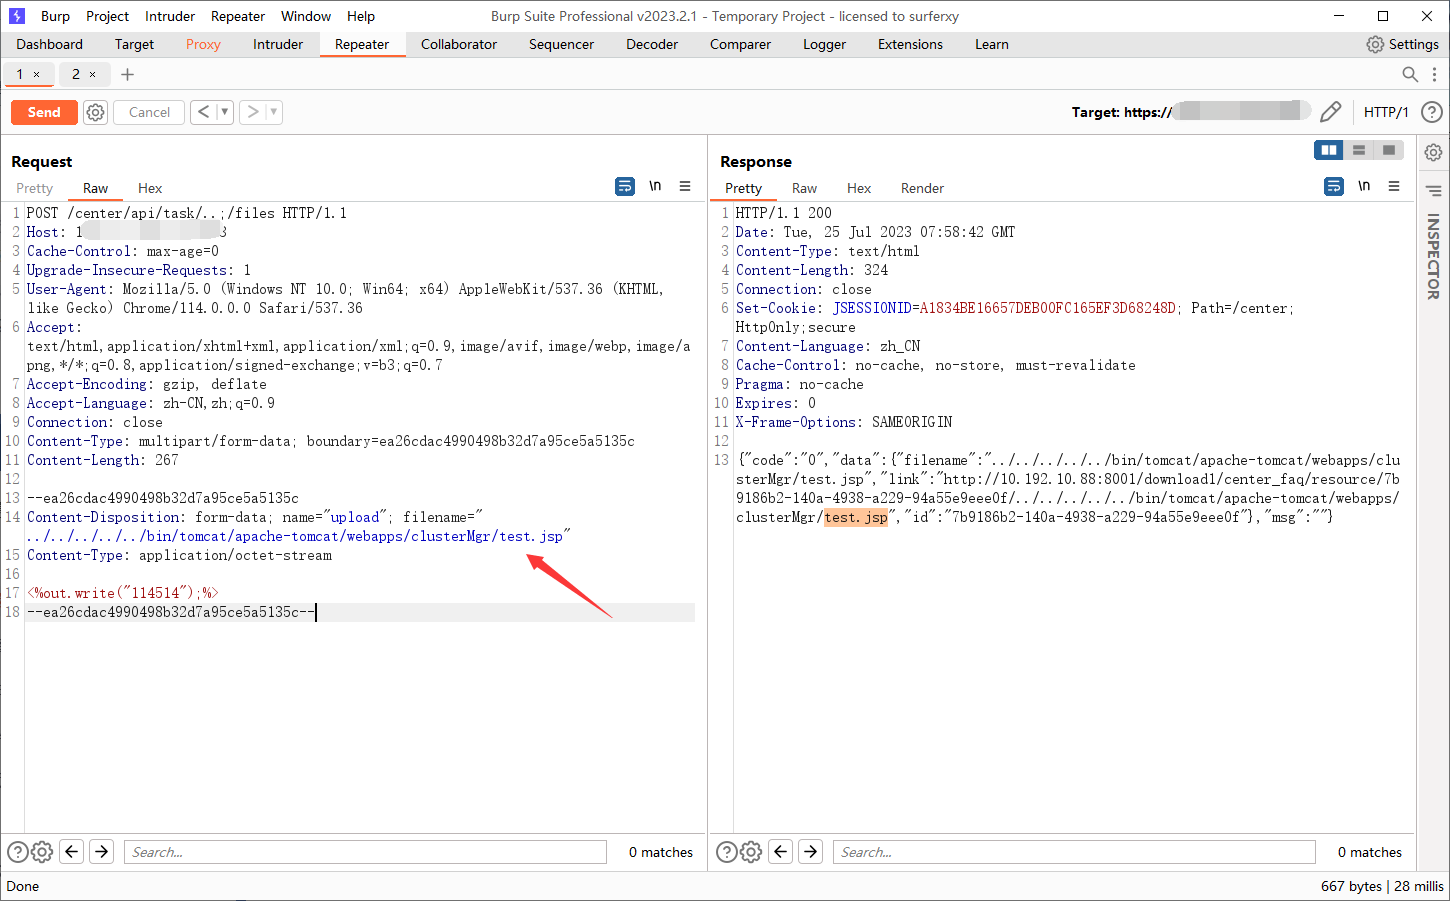1450x901 pixels.
Task: Select request Hex view
Action: tap(150, 188)
